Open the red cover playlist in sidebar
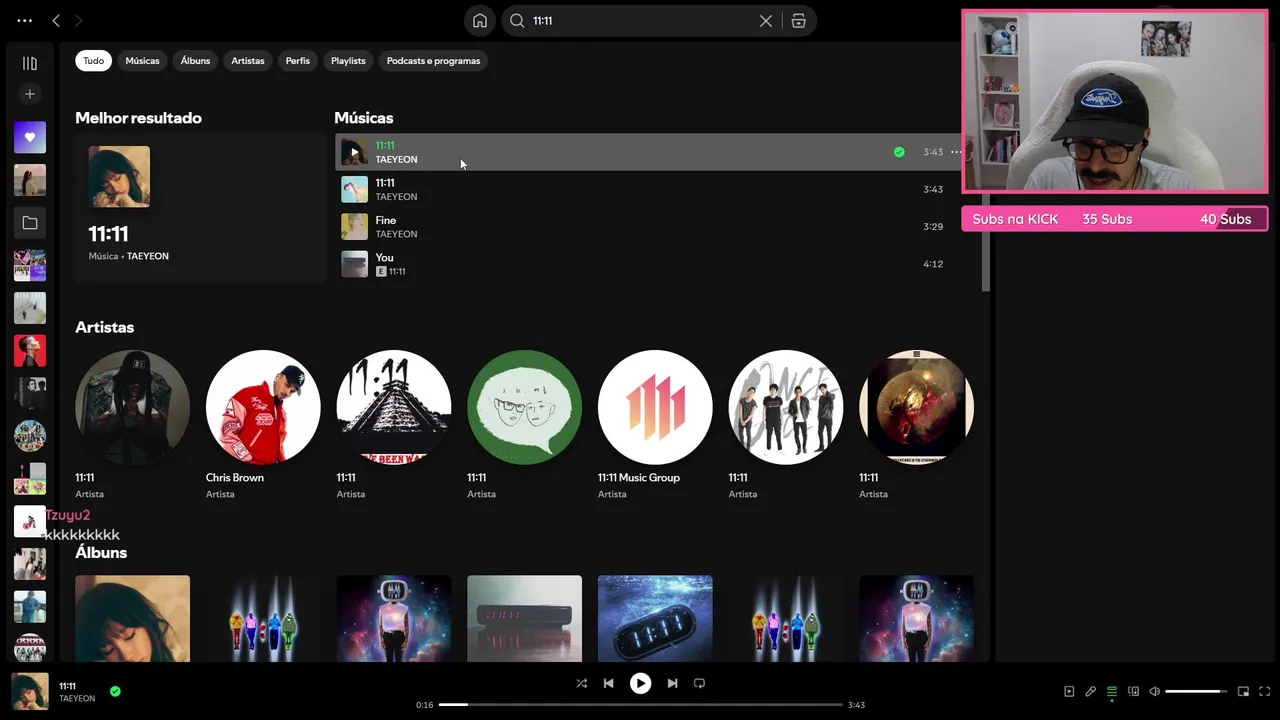 click(30, 351)
